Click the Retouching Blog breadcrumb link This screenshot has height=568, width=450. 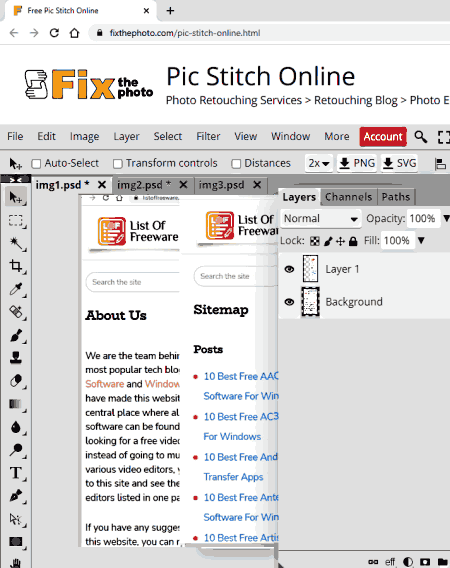click(x=356, y=100)
